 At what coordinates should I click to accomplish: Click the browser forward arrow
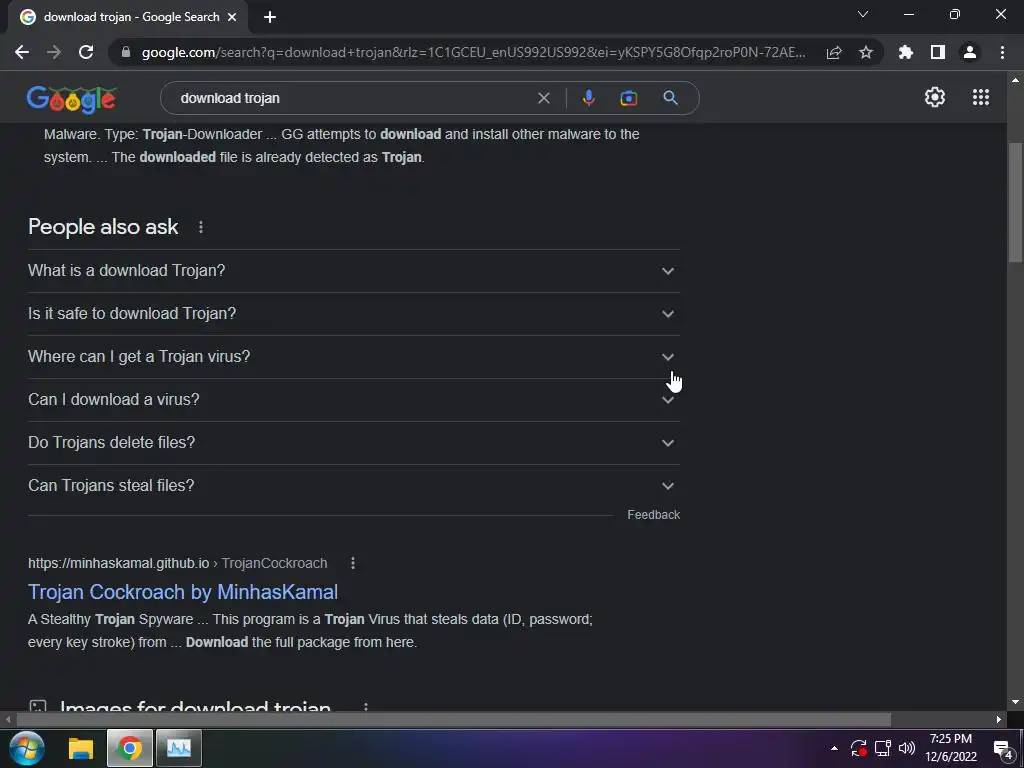[54, 52]
